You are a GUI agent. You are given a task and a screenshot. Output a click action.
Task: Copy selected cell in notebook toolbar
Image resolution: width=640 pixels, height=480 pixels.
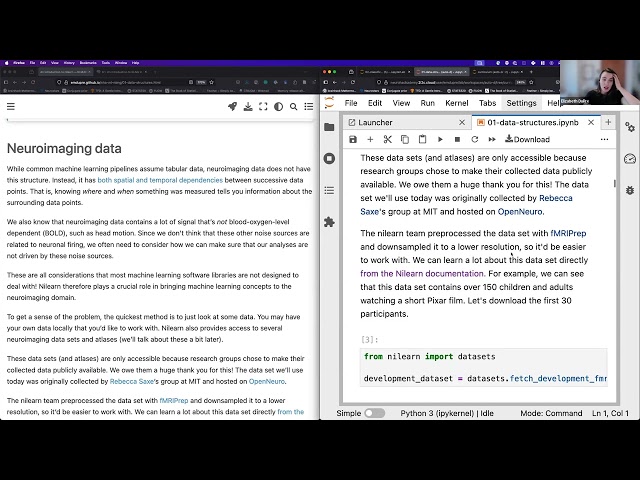pos(405,140)
